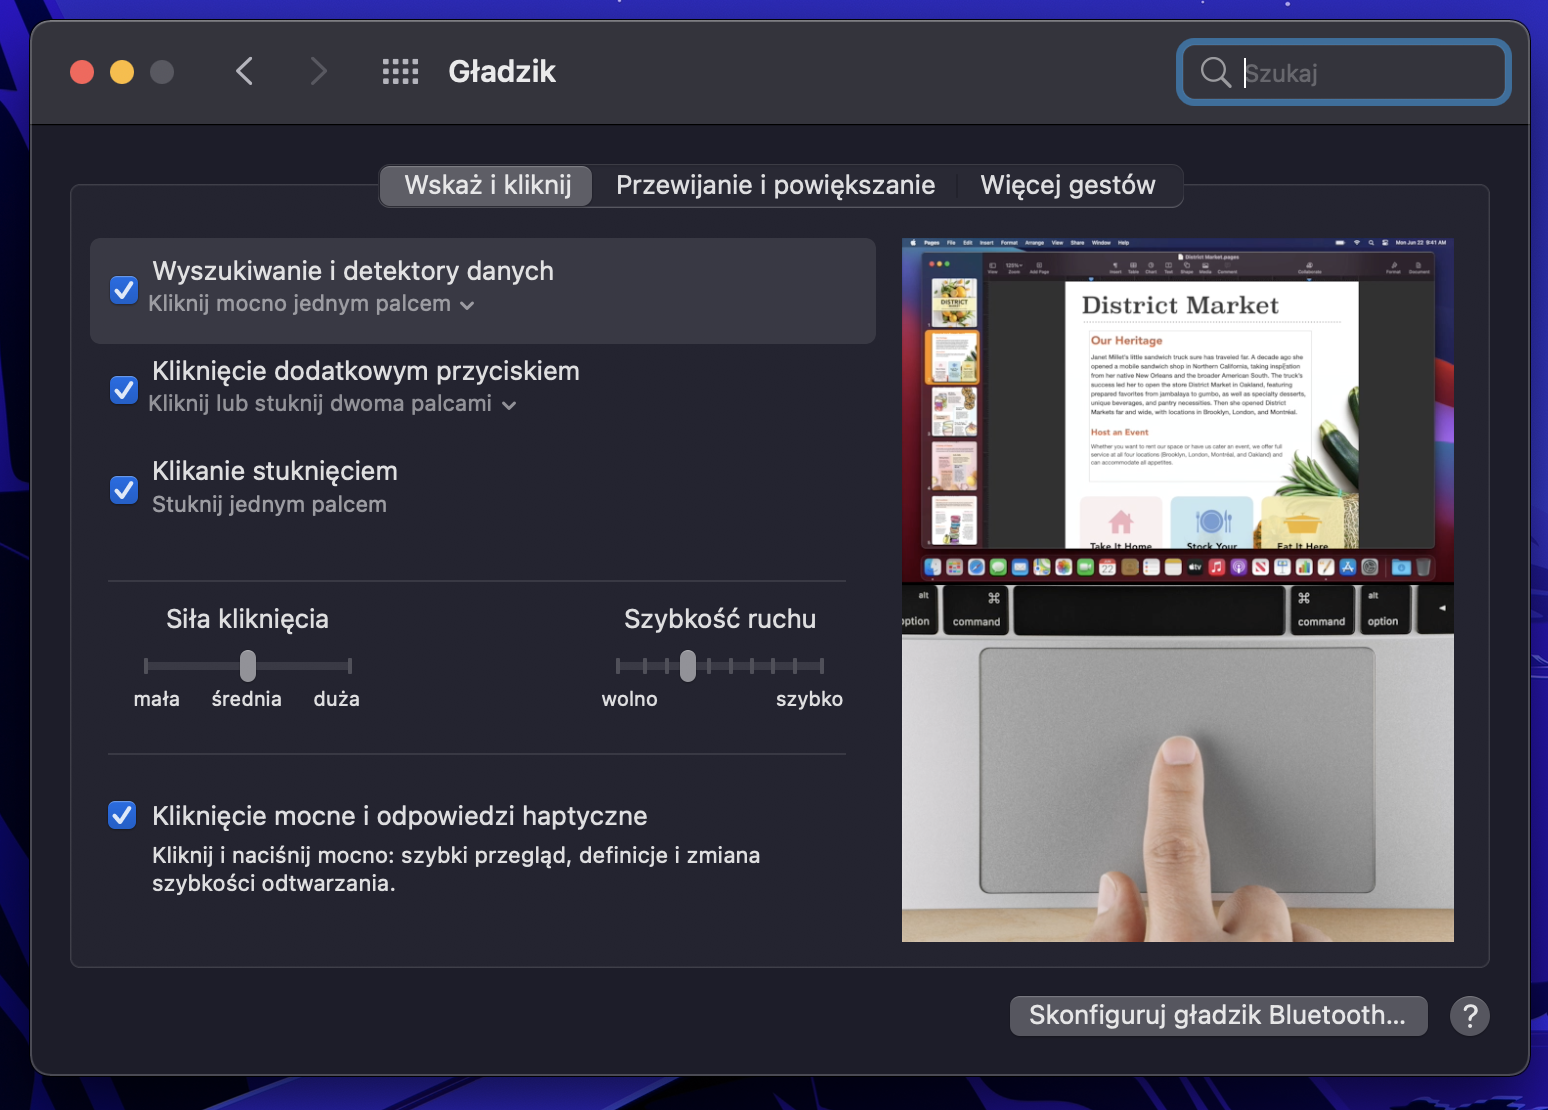Click the trackpad gesture preview video
1548x1110 pixels.
pos(1178,590)
